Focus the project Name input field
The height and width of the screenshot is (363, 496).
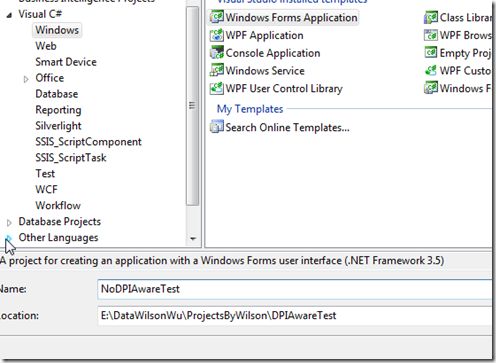[x=295, y=289]
